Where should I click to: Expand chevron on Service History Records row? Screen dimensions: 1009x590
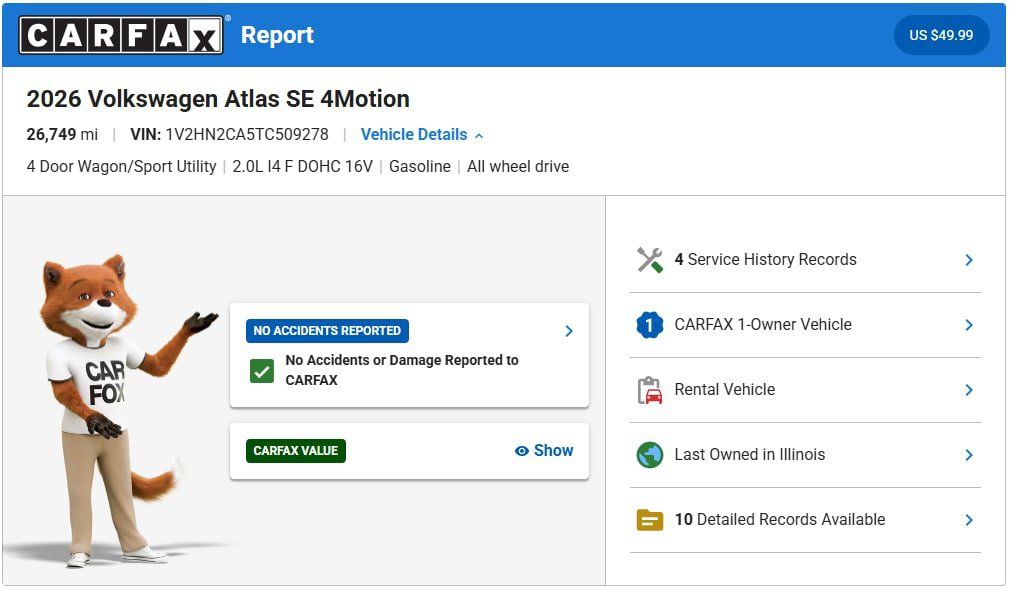click(969, 260)
